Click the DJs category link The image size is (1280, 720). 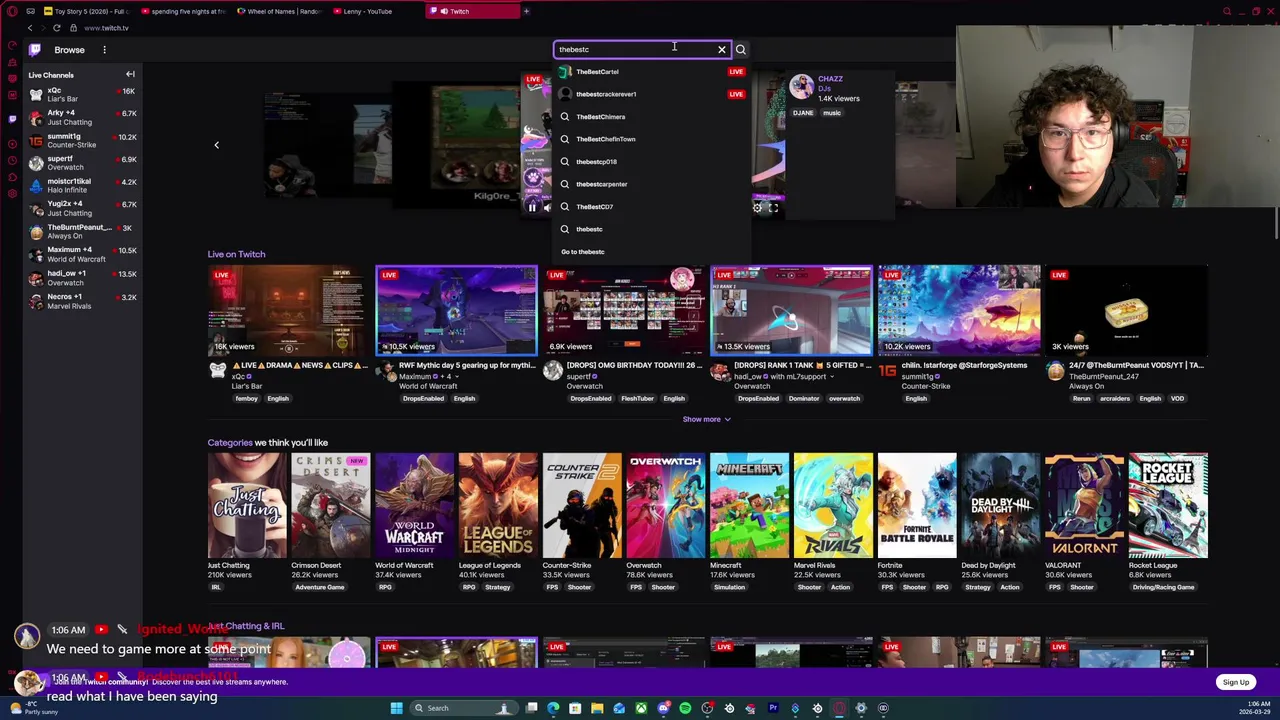(824, 89)
